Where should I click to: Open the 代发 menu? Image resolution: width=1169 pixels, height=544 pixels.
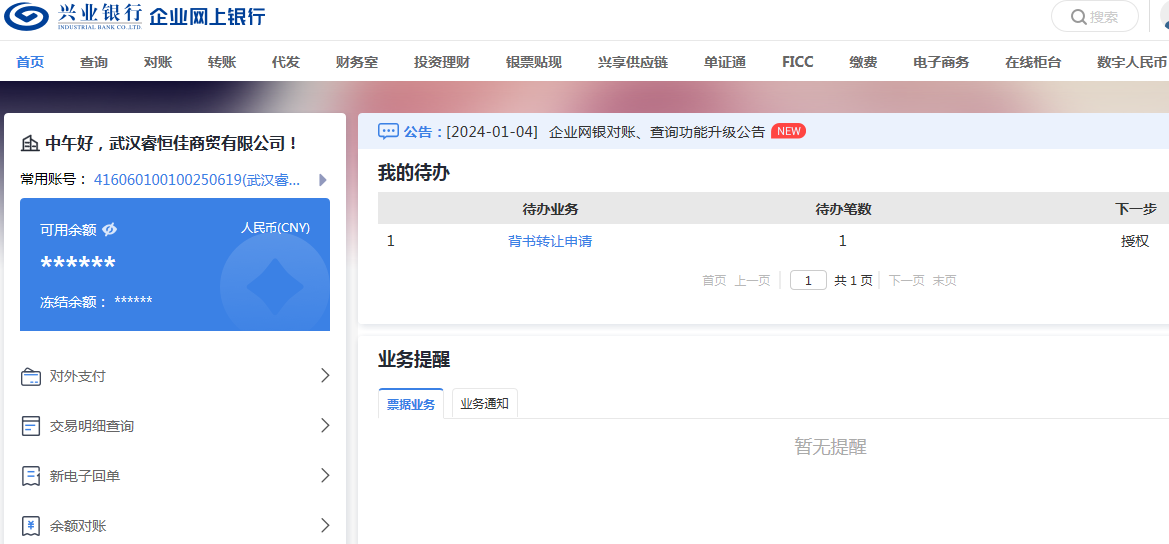tap(286, 63)
